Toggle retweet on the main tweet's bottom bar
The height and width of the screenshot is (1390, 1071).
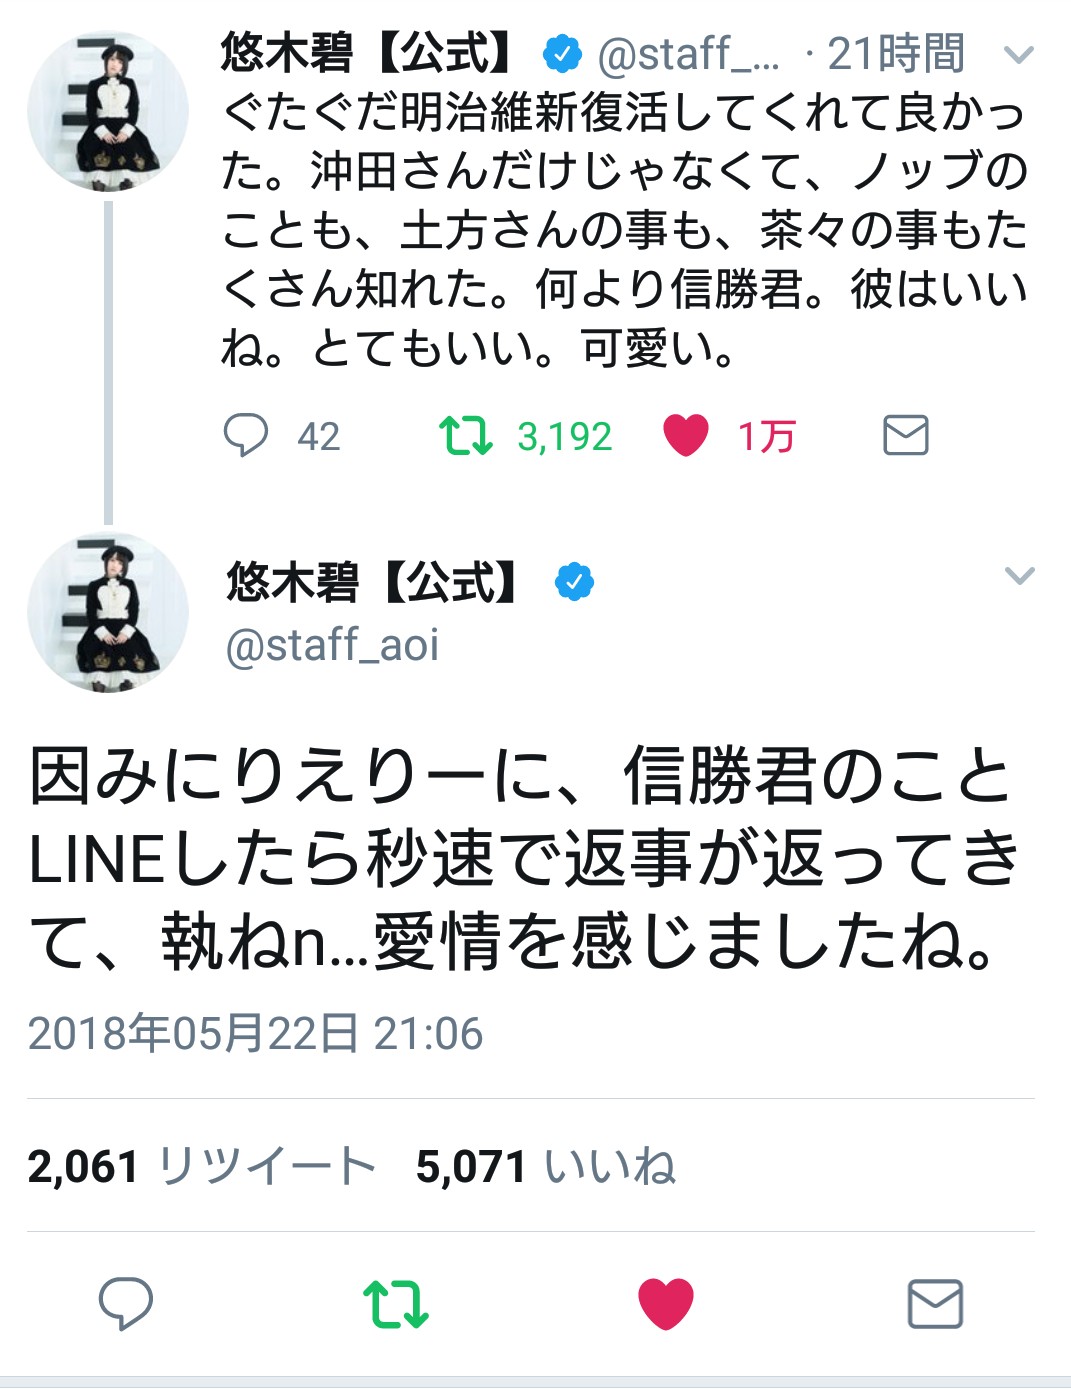396,1304
